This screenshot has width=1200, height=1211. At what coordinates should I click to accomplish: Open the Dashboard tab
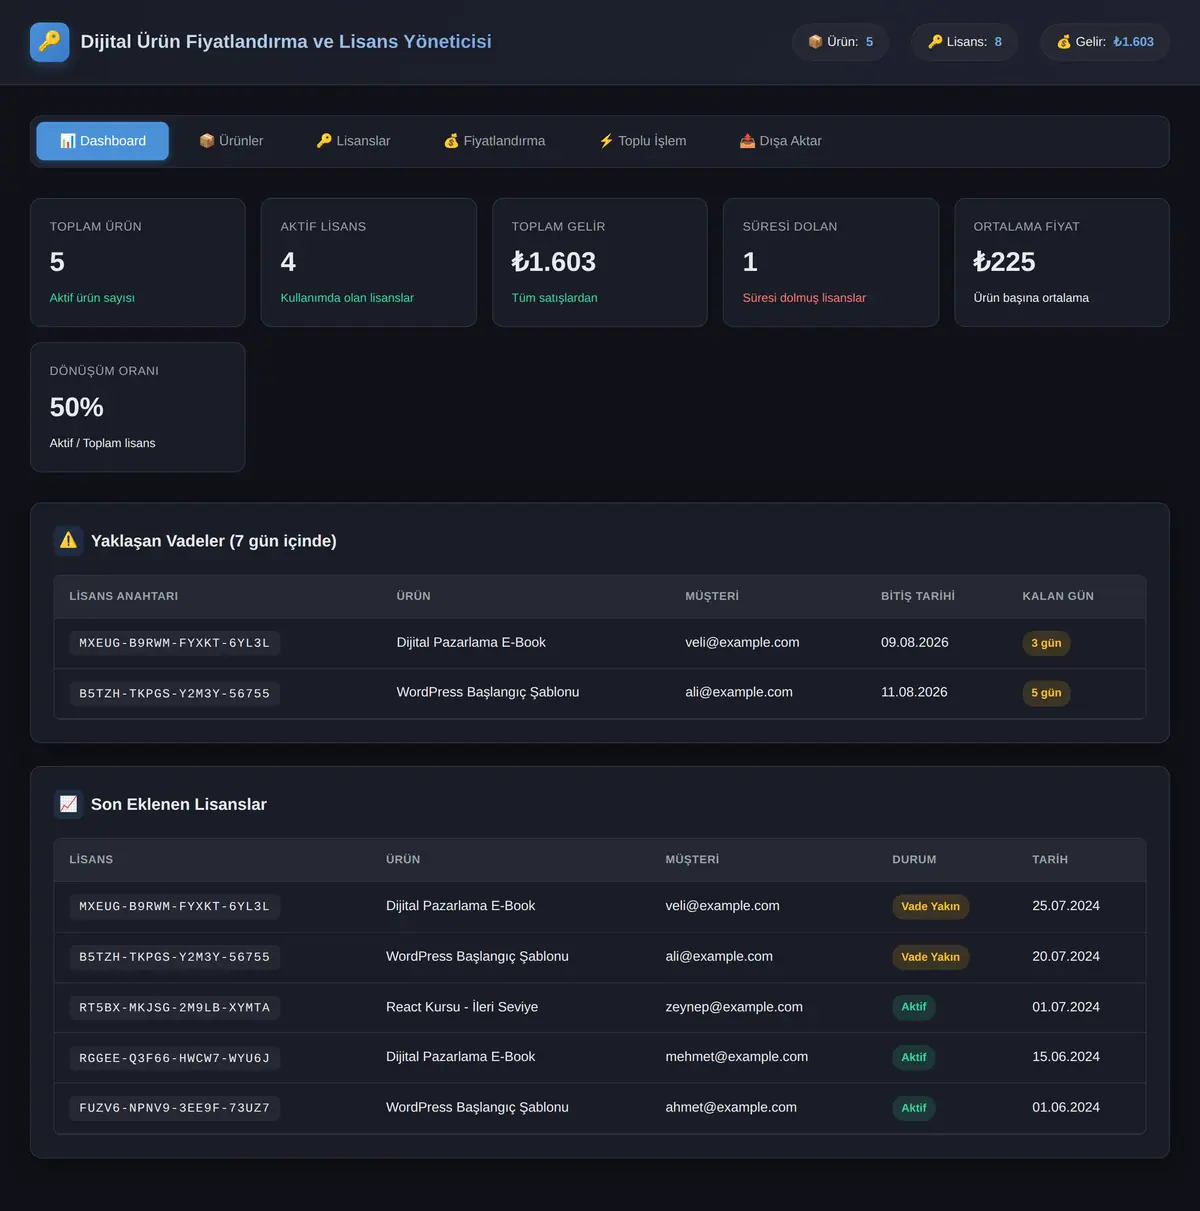coord(103,141)
